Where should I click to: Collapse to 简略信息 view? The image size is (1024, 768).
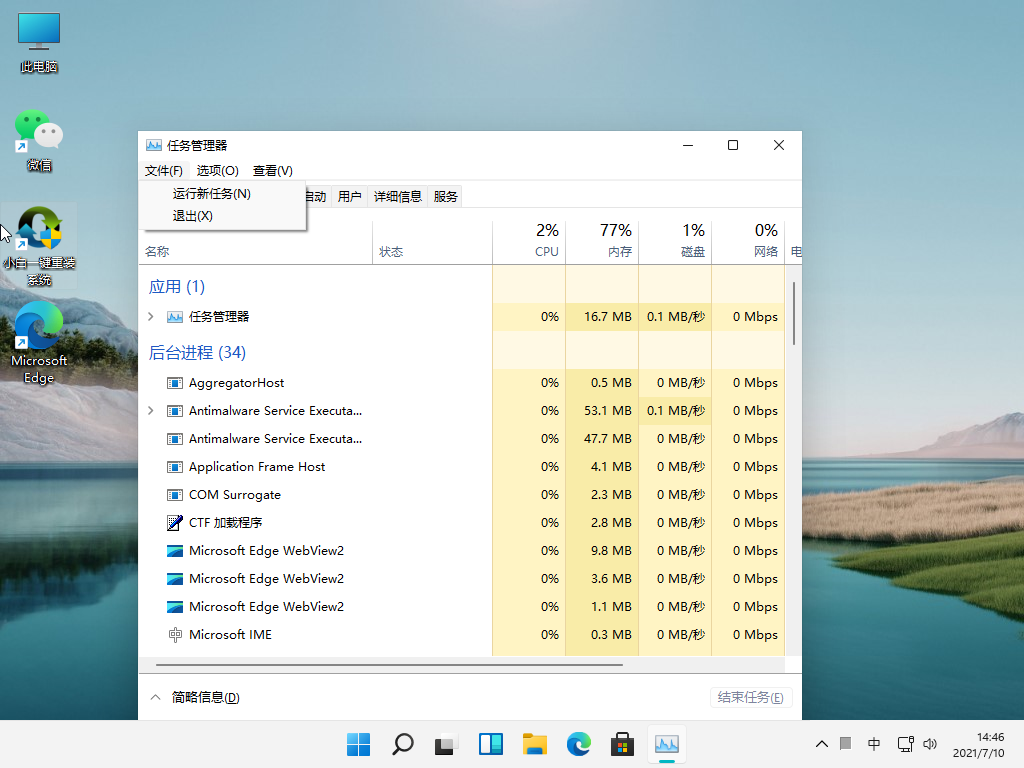(194, 697)
